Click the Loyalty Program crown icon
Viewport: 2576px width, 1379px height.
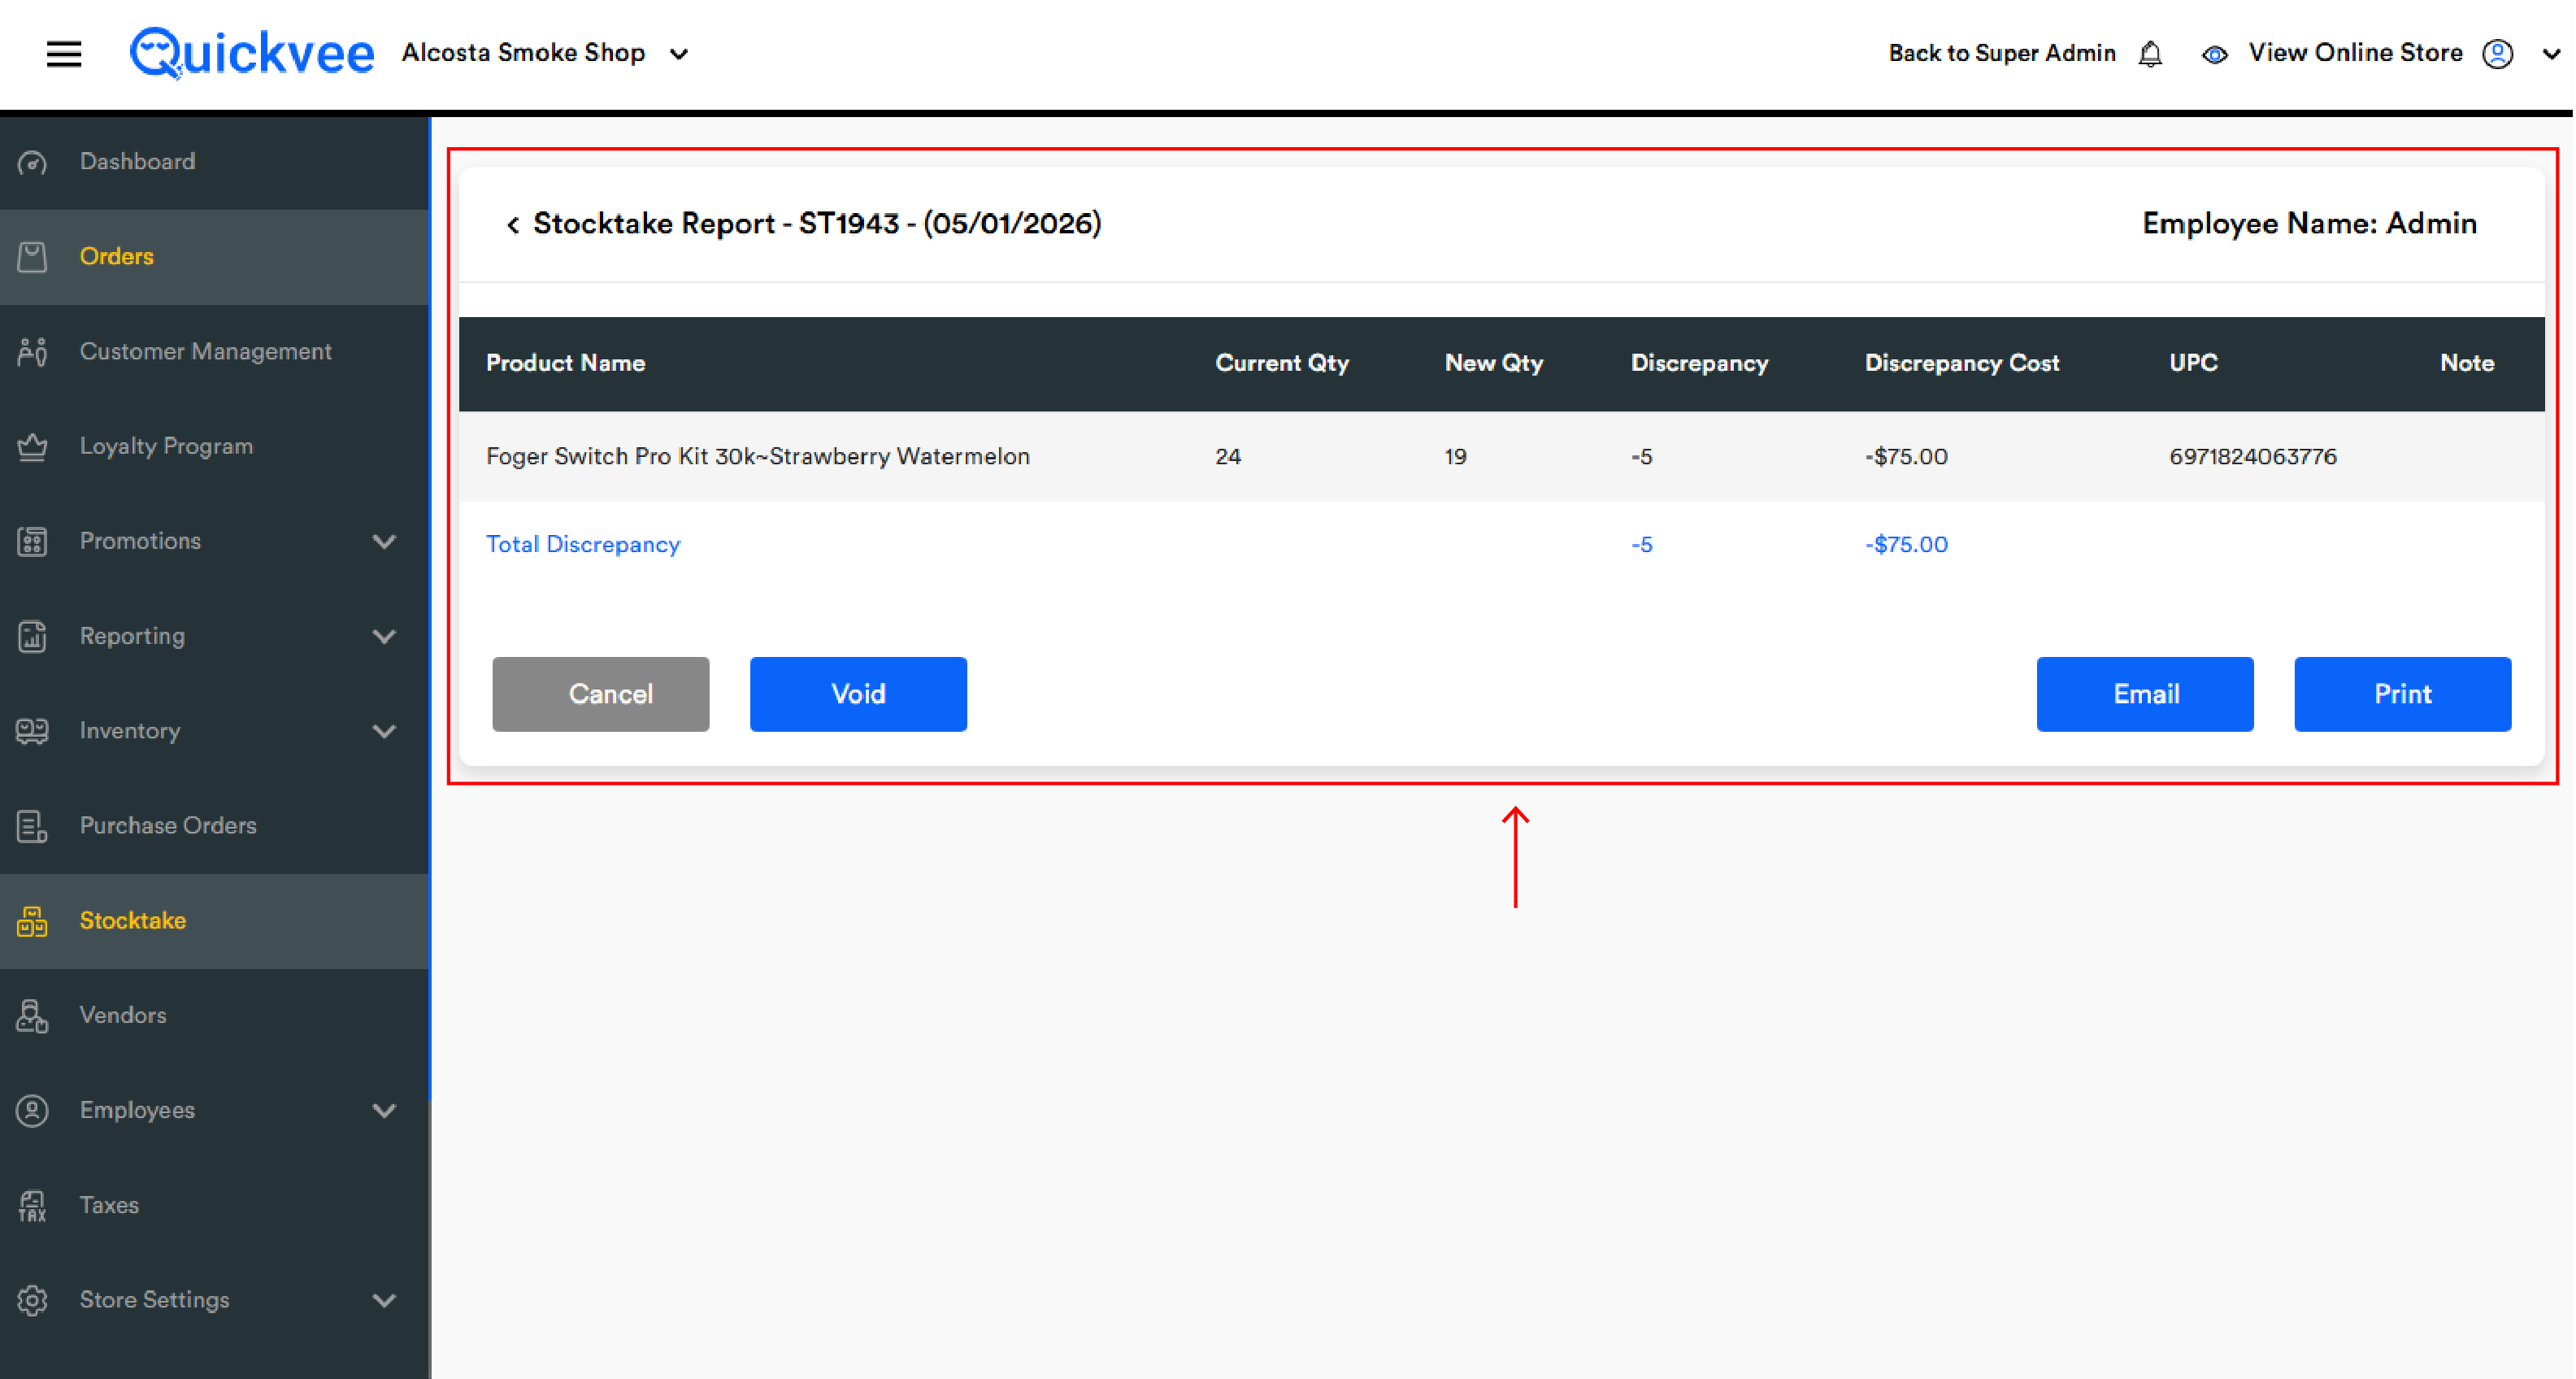pyautogui.click(x=32, y=447)
